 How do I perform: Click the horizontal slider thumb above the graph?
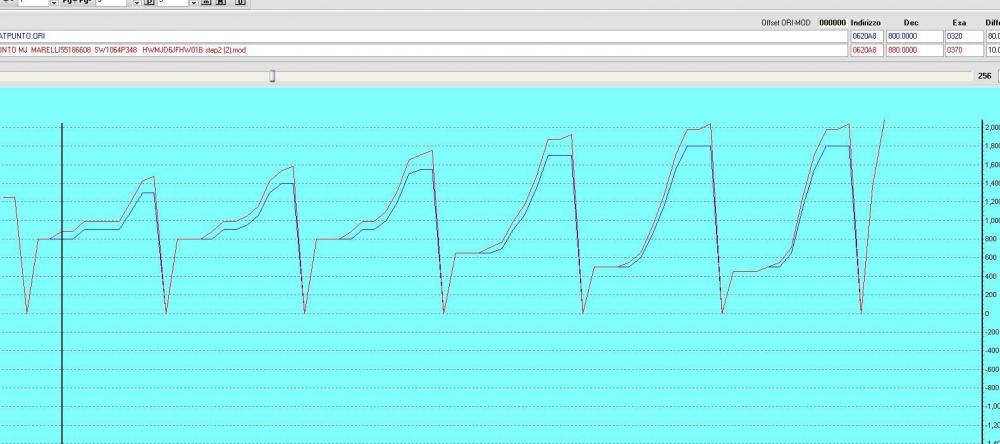[272, 75]
